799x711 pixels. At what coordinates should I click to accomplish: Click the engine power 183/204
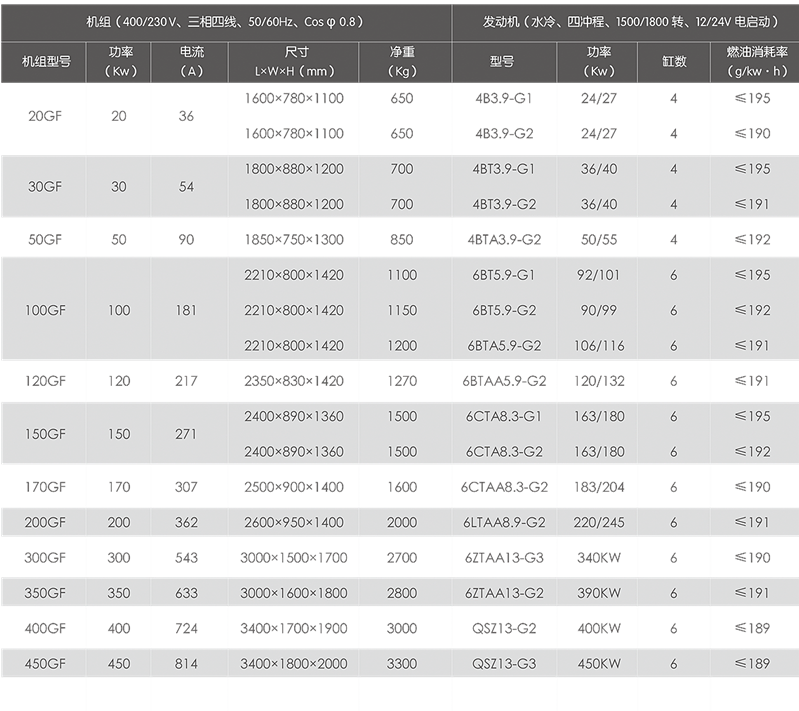pyautogui.click(x=599, y=487)
